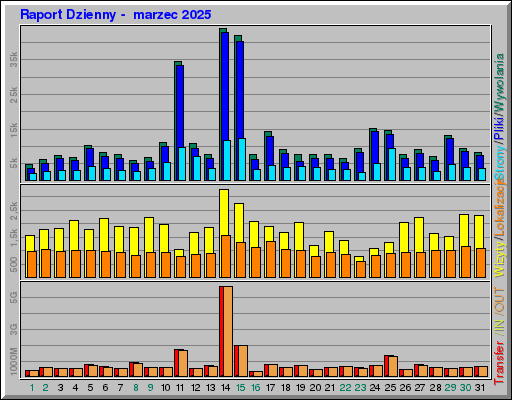The height and width of the screenshot is (400, 512).
Task: Click the blue 'Pliki' legend label
Action: [x=499, y=128]
